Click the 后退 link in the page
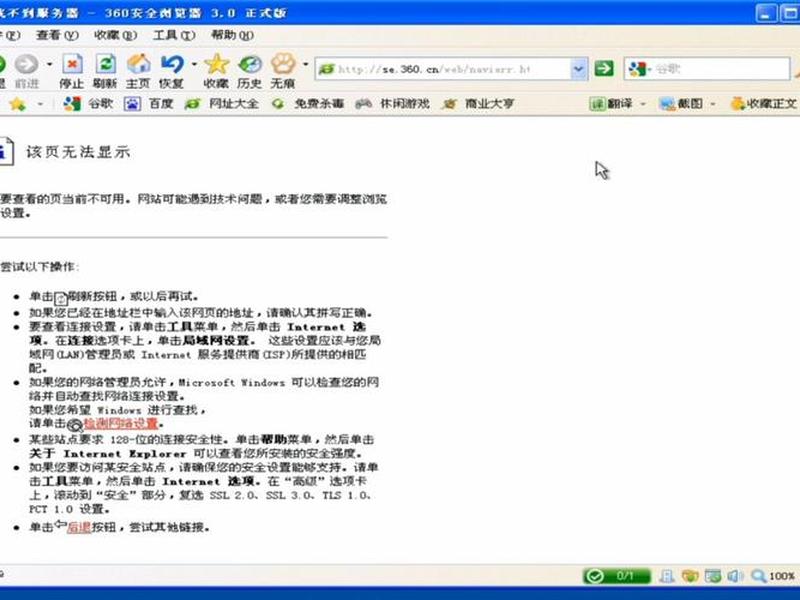This screenshot has width=800, height=600. 79,527
